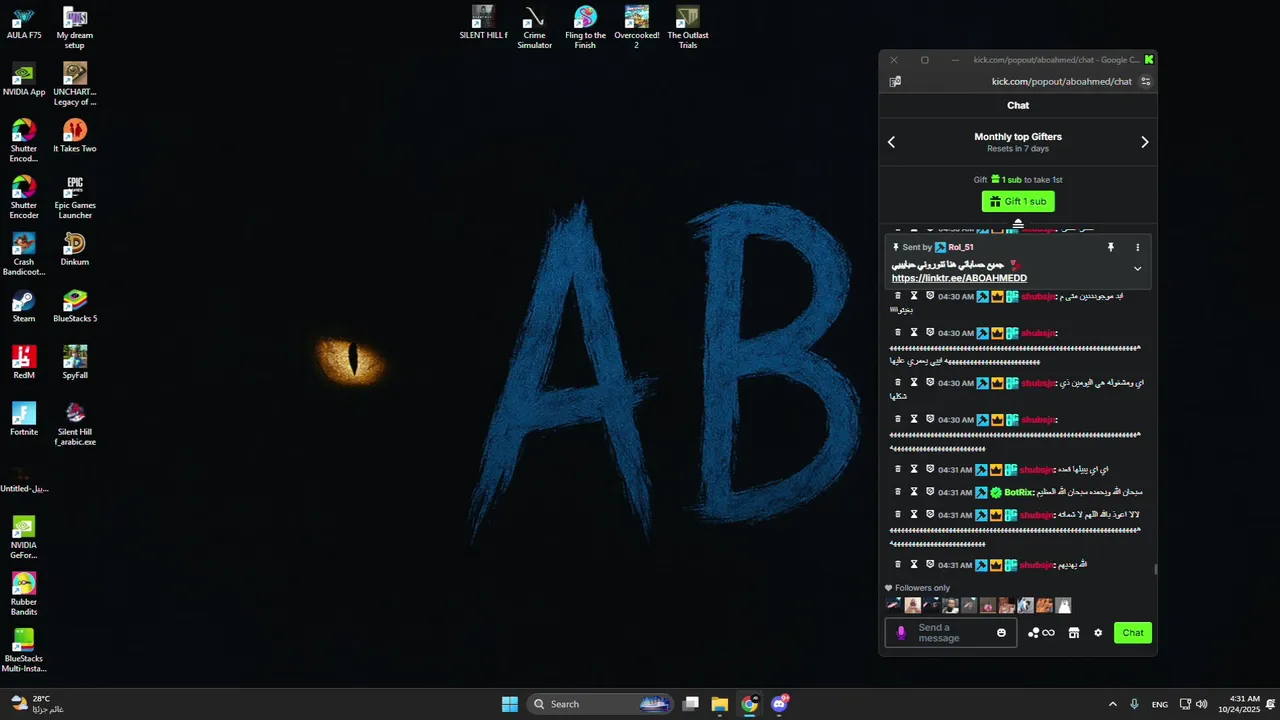Collapse the gifters panel handle
This screenshot has width=1280, height=720.
tap(1018, 224)
